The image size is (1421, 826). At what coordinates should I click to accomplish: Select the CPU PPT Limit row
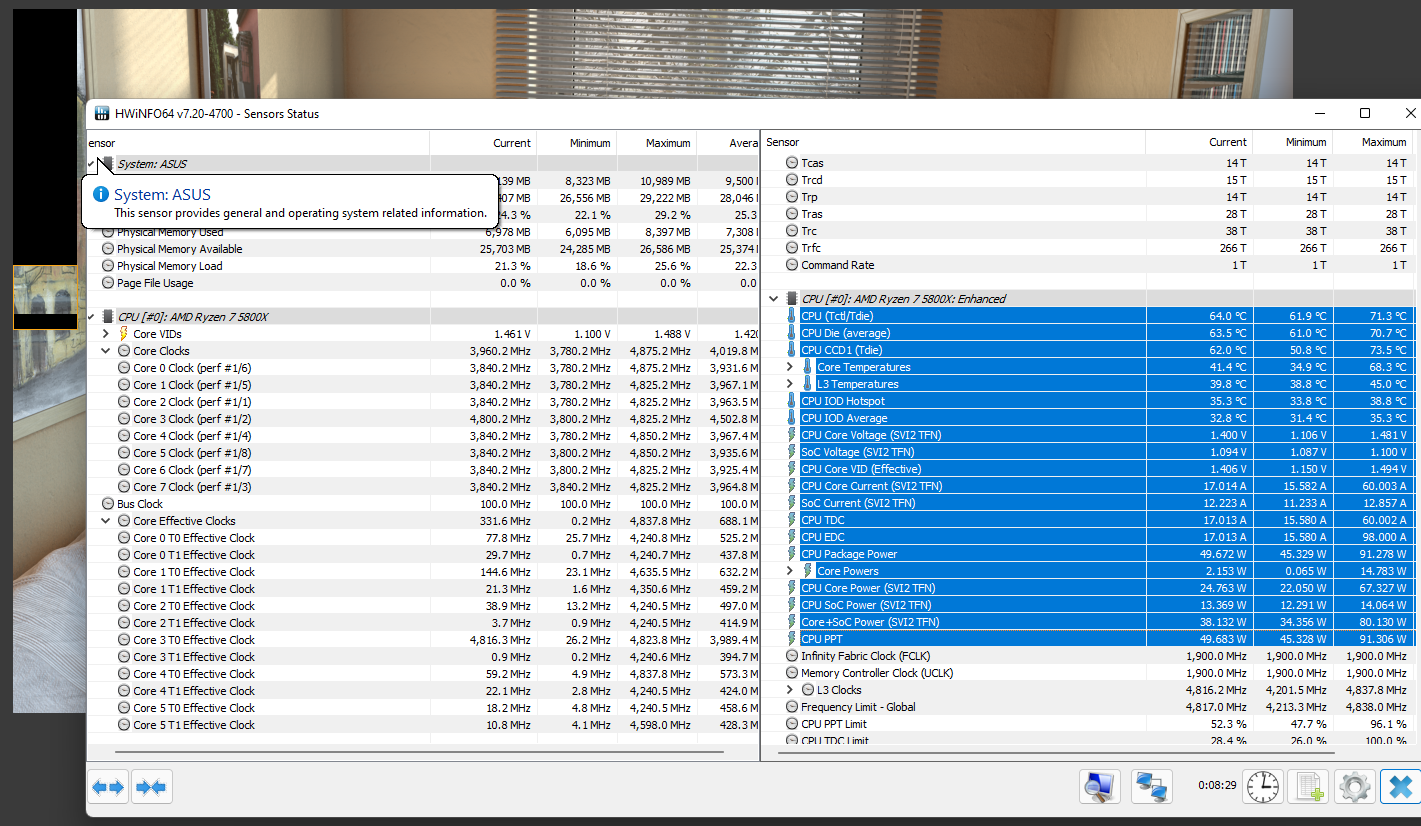point(1090,724)
